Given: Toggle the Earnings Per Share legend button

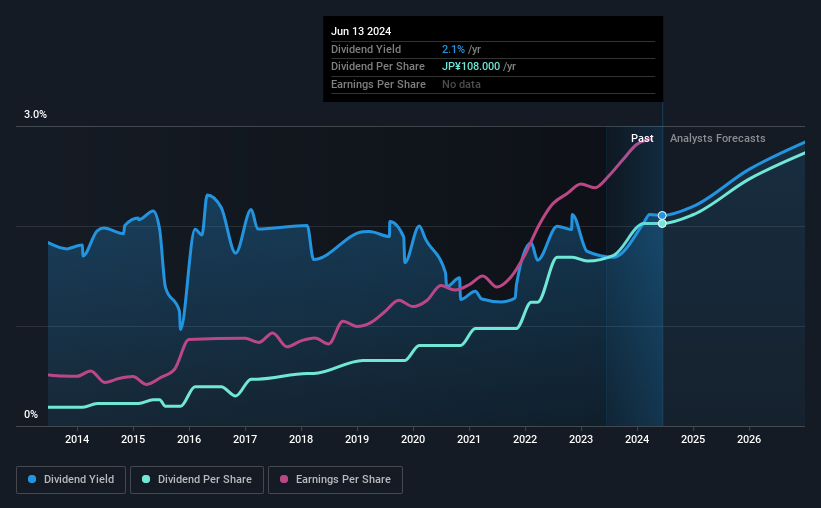Looking at the screenshot, I should coord(335,480).
